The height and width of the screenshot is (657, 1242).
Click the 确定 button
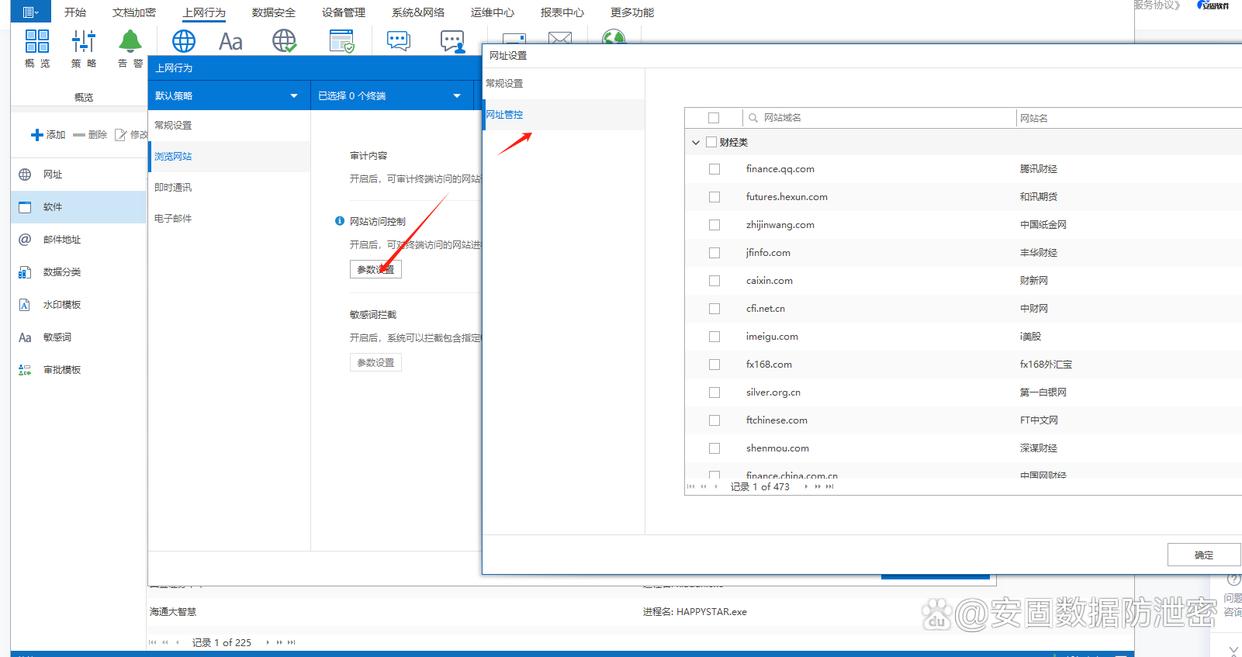click(1203, 555)
